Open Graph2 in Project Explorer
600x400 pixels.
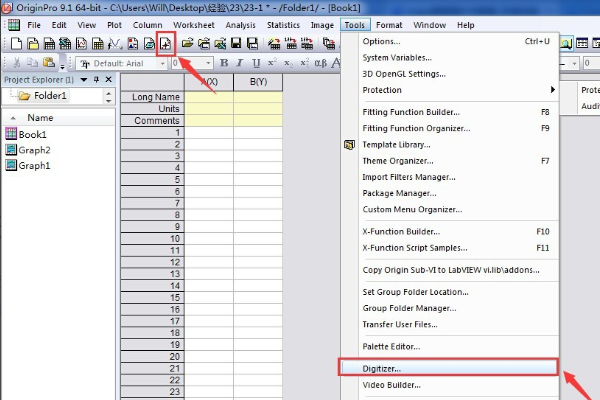[34, 150]
